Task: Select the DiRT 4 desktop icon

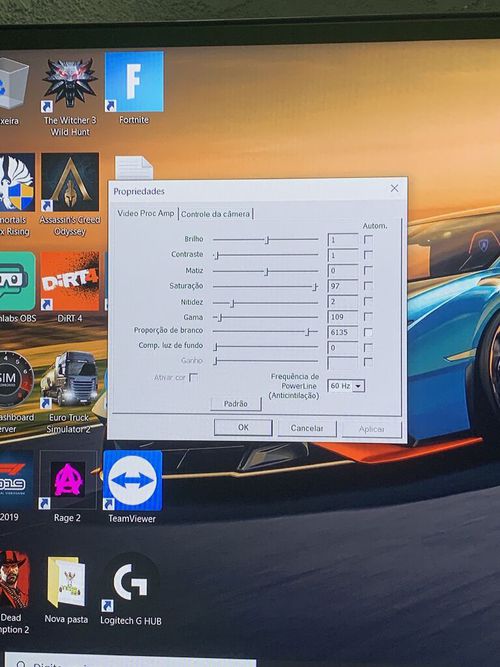Action: 70,288
